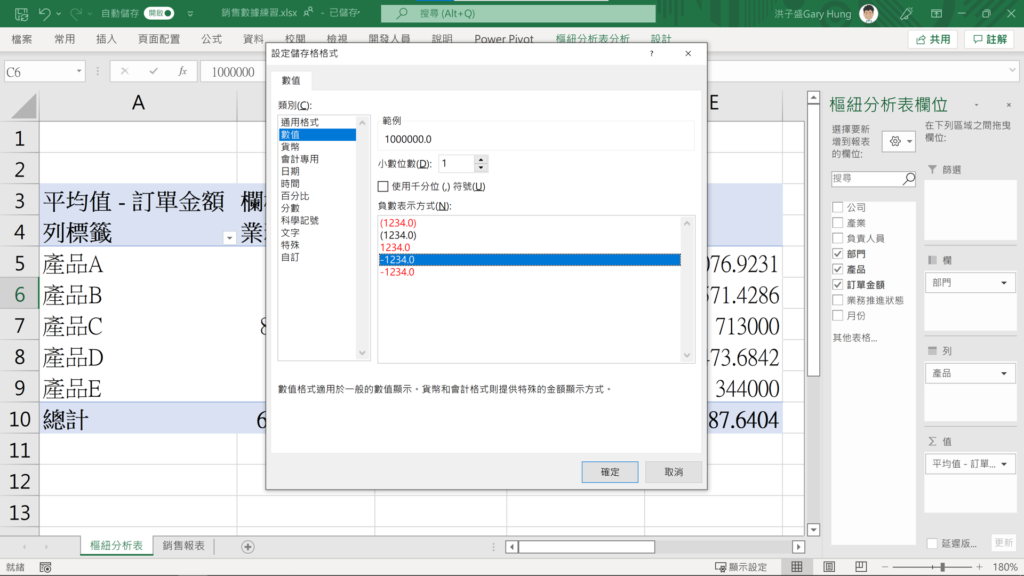This screenshot has width=1024, height=576.
Task: Adjust the zoom slider handle
Action: [942, 567]
